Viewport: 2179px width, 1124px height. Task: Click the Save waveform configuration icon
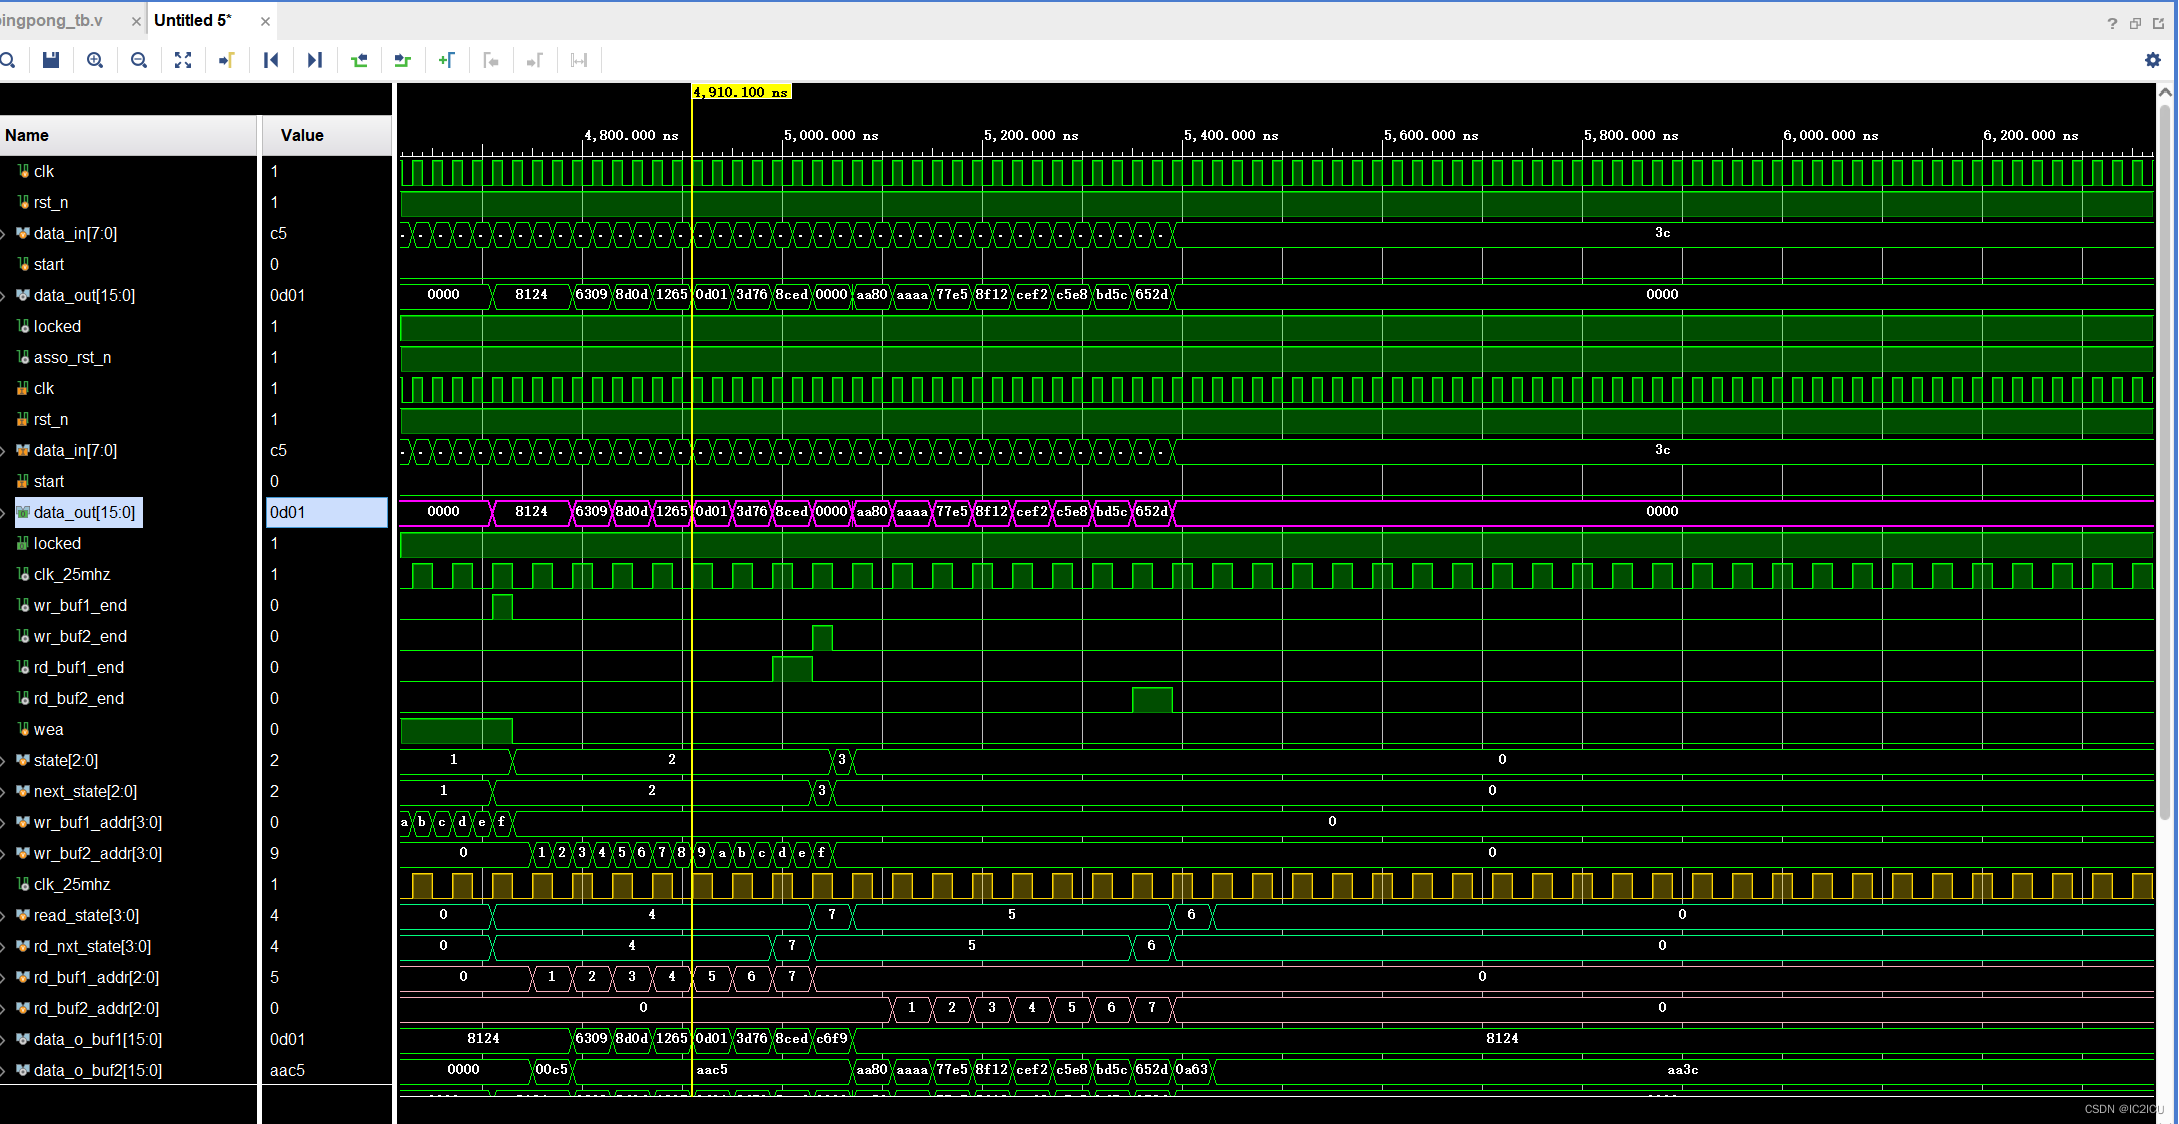coord(51,60)
